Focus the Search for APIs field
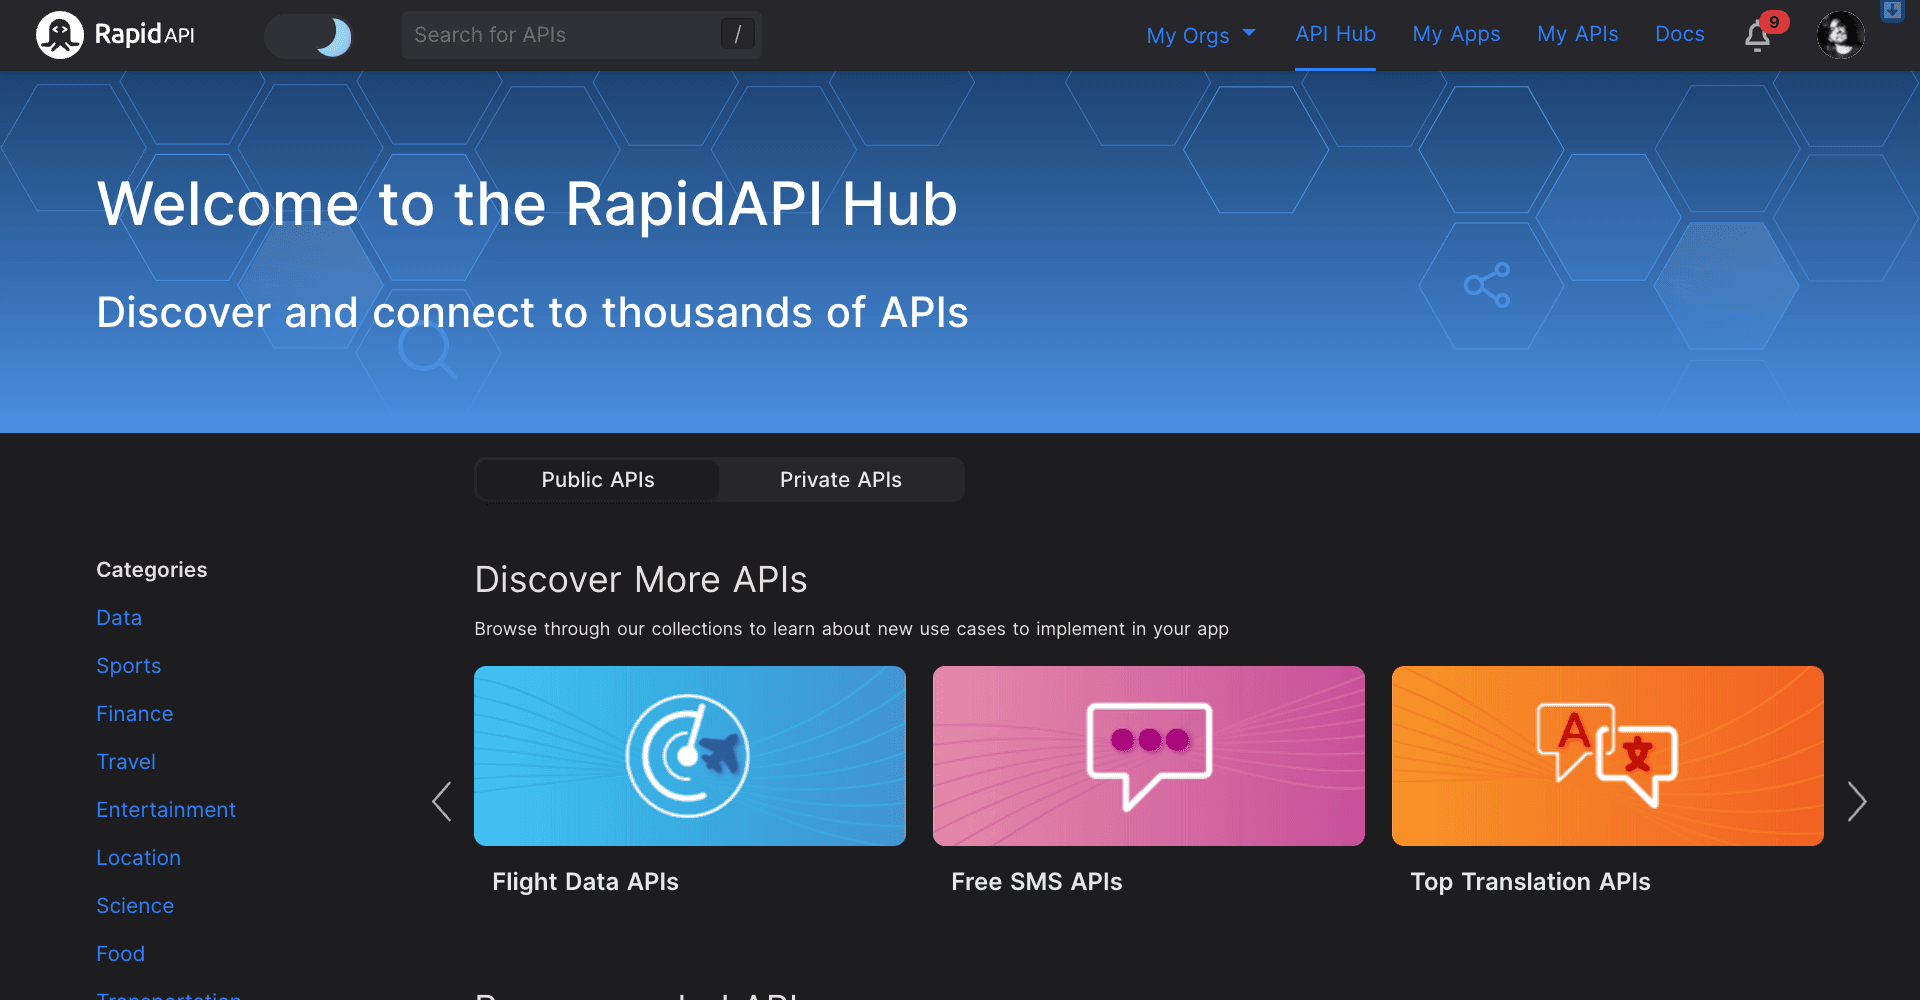 coord(581,35)
